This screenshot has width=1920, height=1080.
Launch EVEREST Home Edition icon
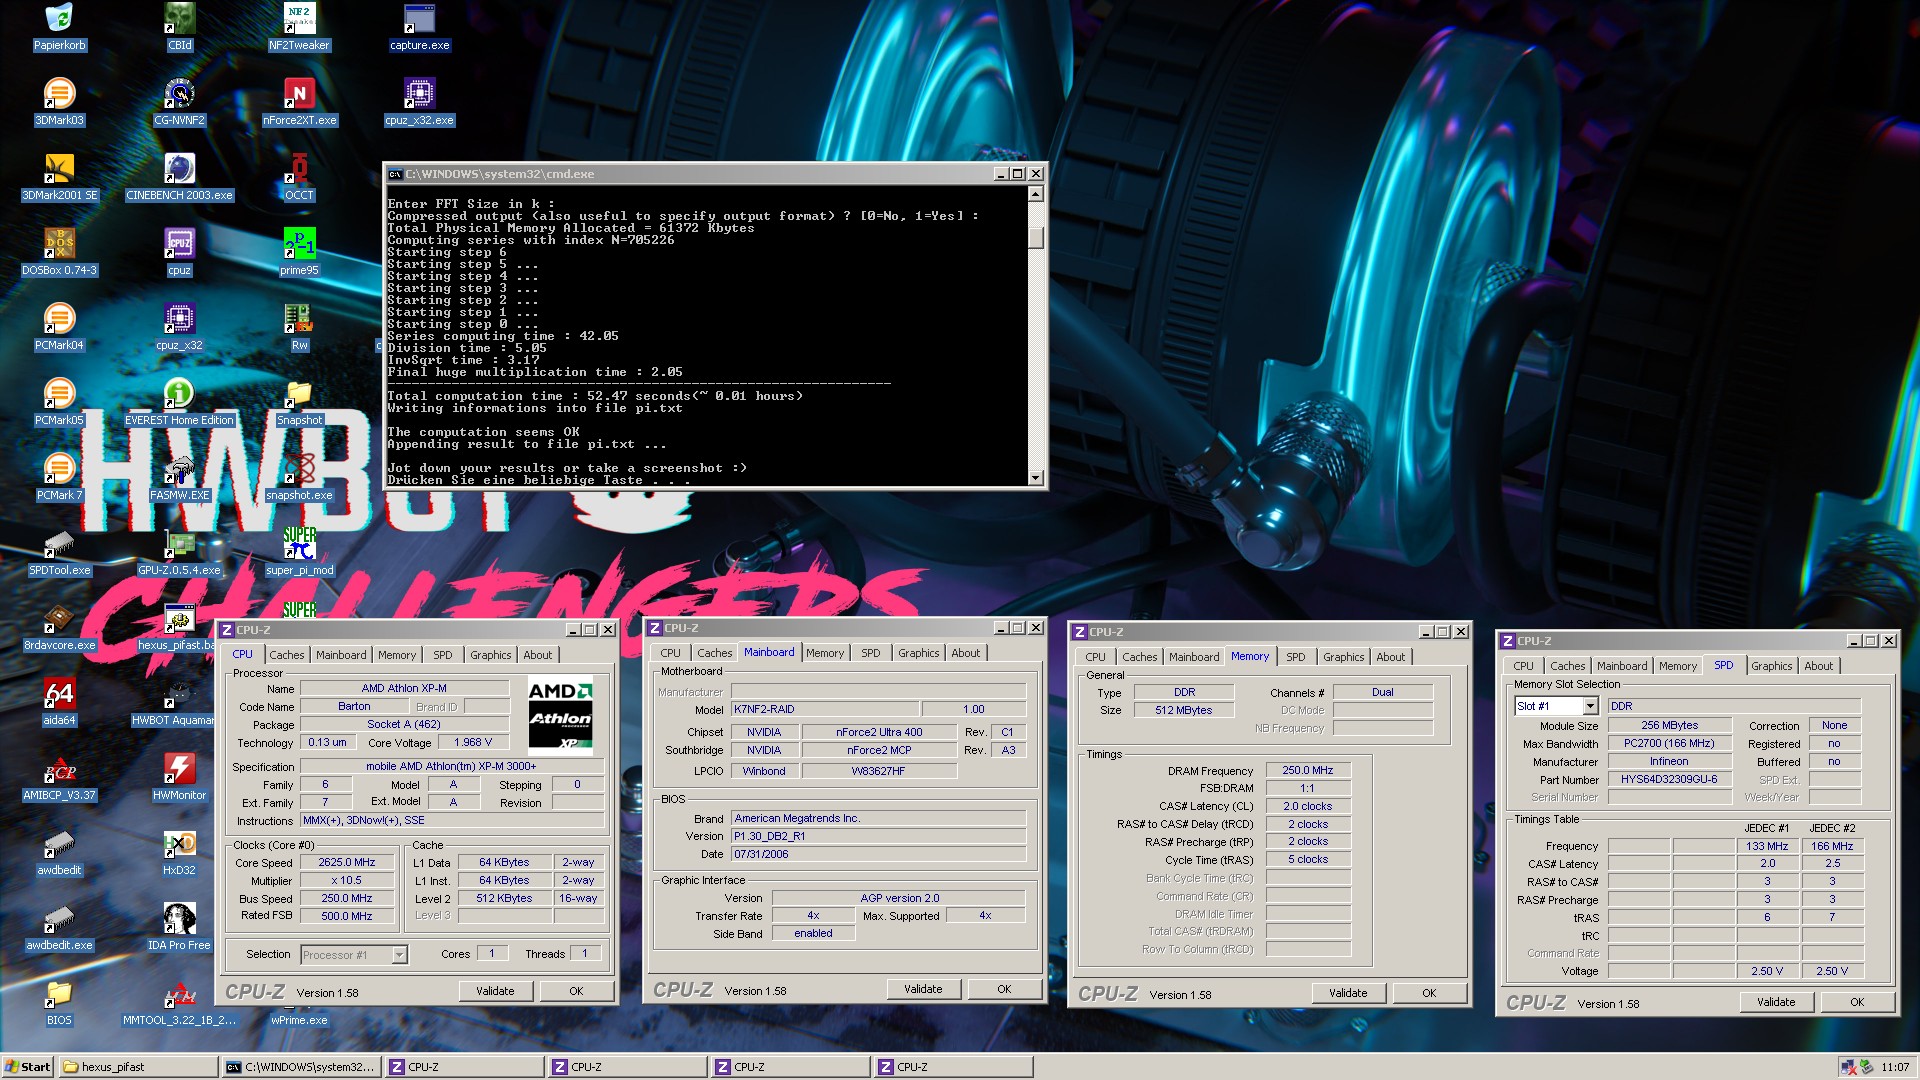coord(179,402)
